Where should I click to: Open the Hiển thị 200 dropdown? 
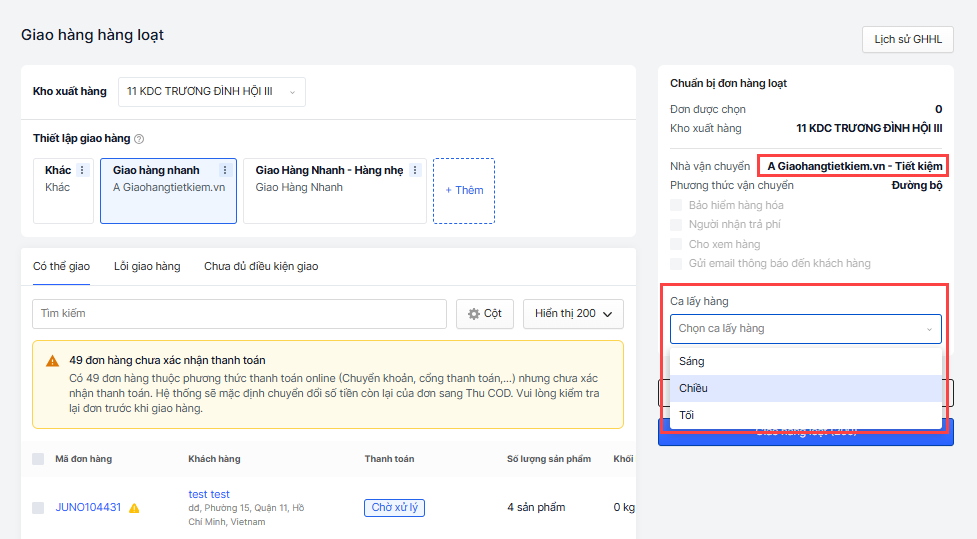[573, 313]
